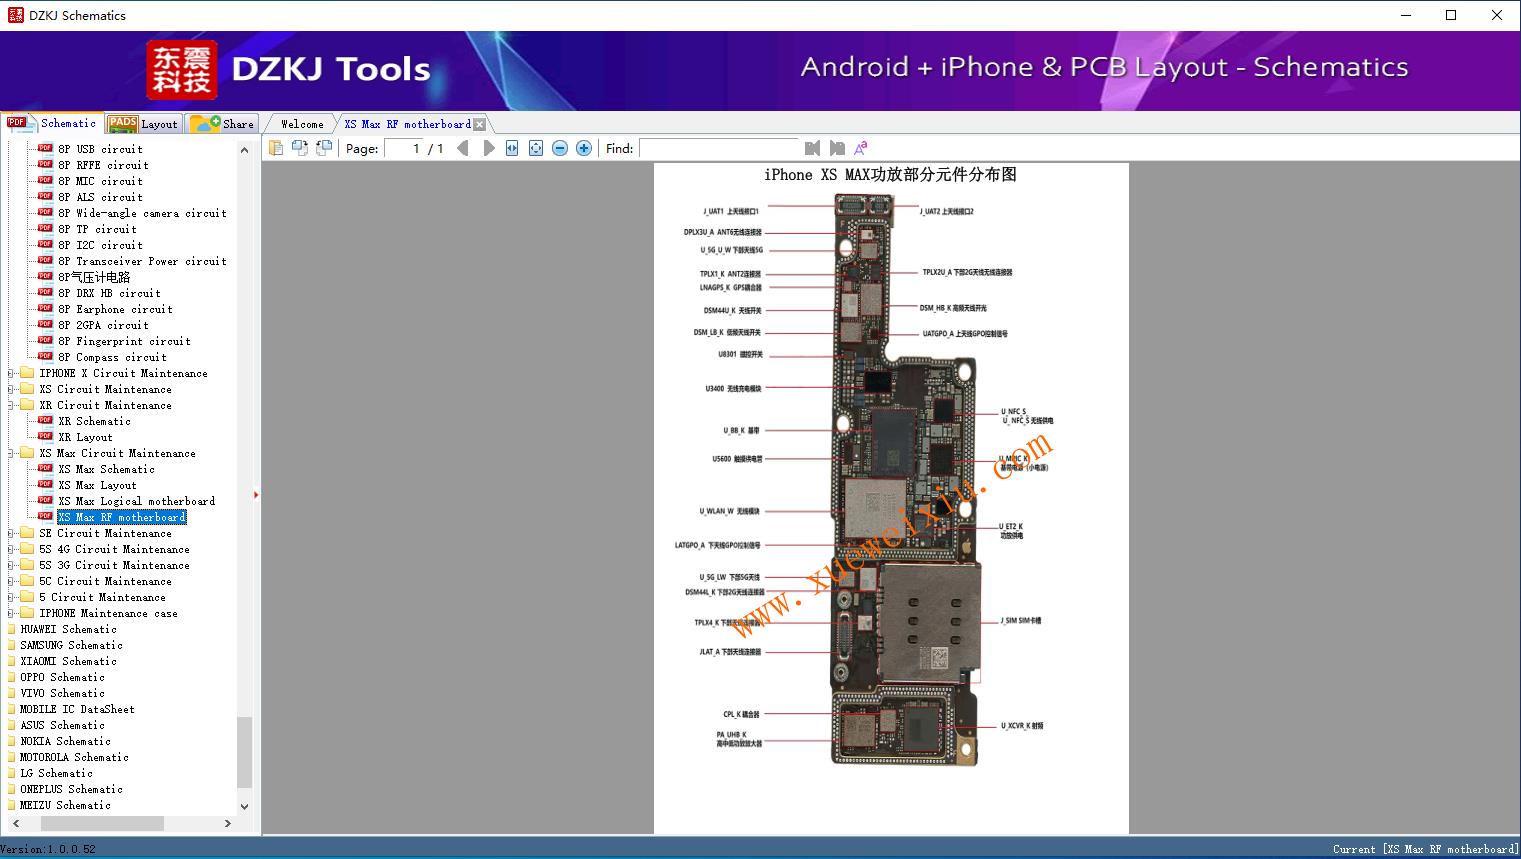This screenshot has height=859, width=1521.
Task: Click the fit-to-page icon
Action: [x=534, y=147]
